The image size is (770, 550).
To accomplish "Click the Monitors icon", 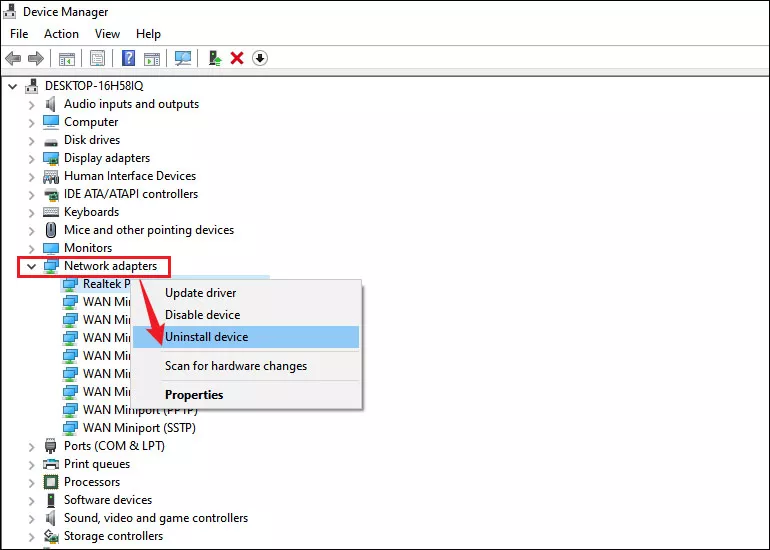I will coord(51,248).
